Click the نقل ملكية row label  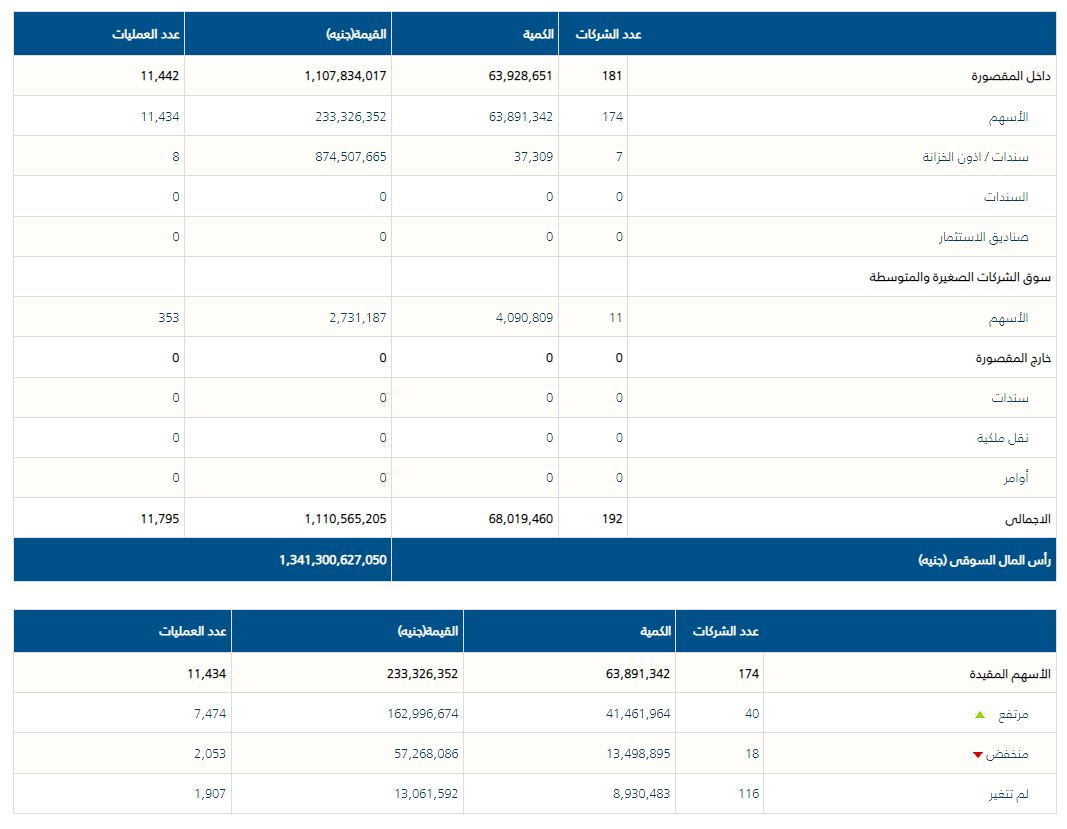tap(1003, 438)
